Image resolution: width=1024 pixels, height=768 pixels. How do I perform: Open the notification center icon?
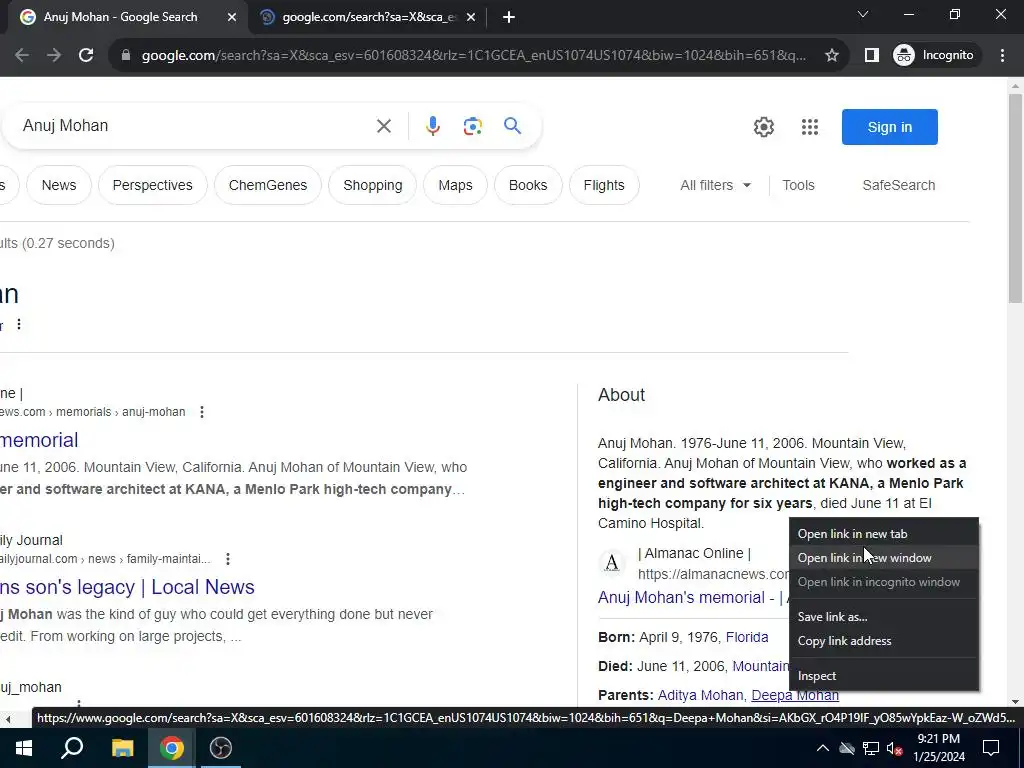click(991, 748)
